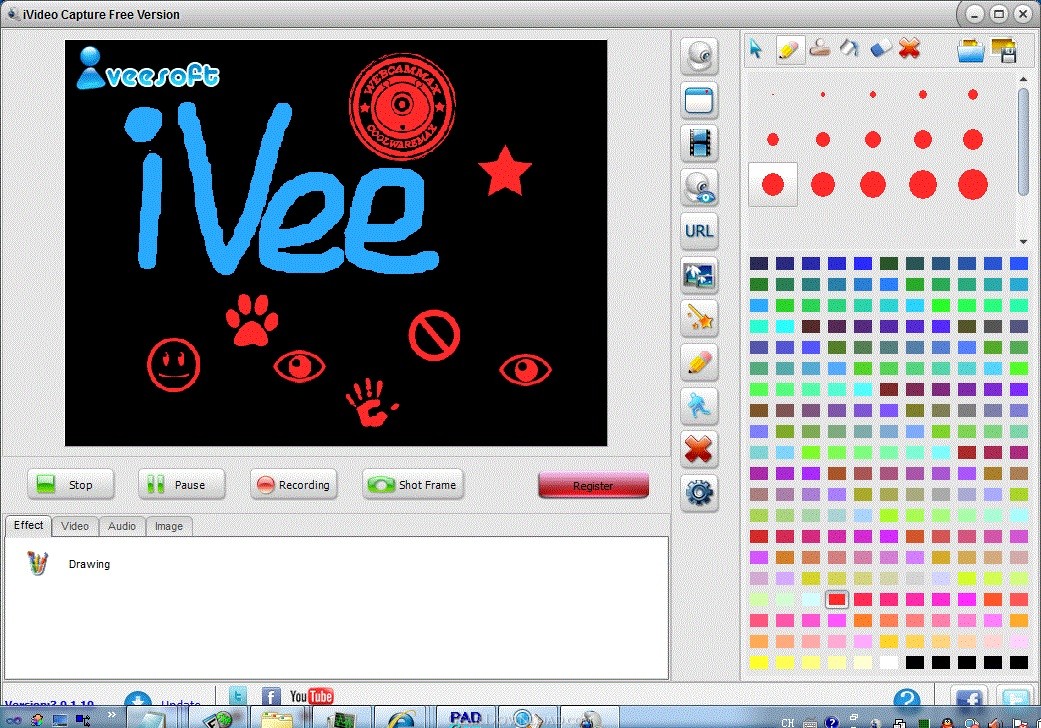Click the blue running figure icon
This screenshot has height=728, width=1041.
[699, 405]
